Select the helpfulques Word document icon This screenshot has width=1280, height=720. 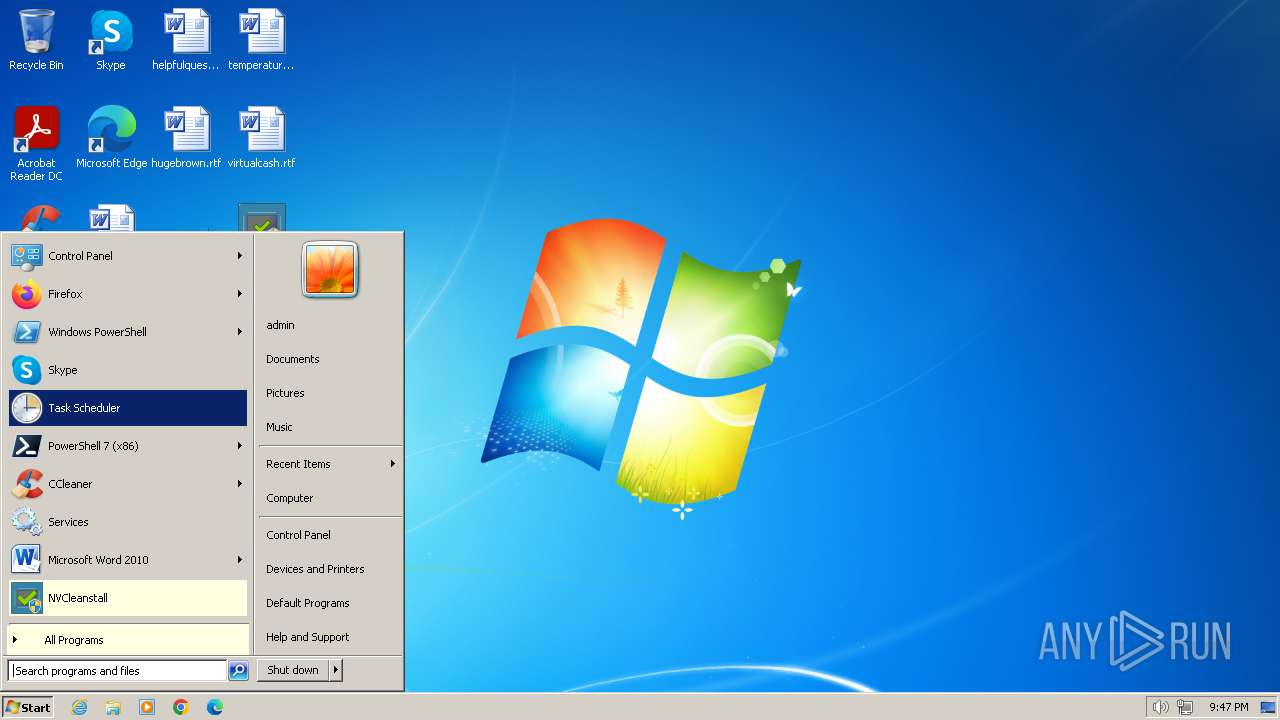(186, 40)
